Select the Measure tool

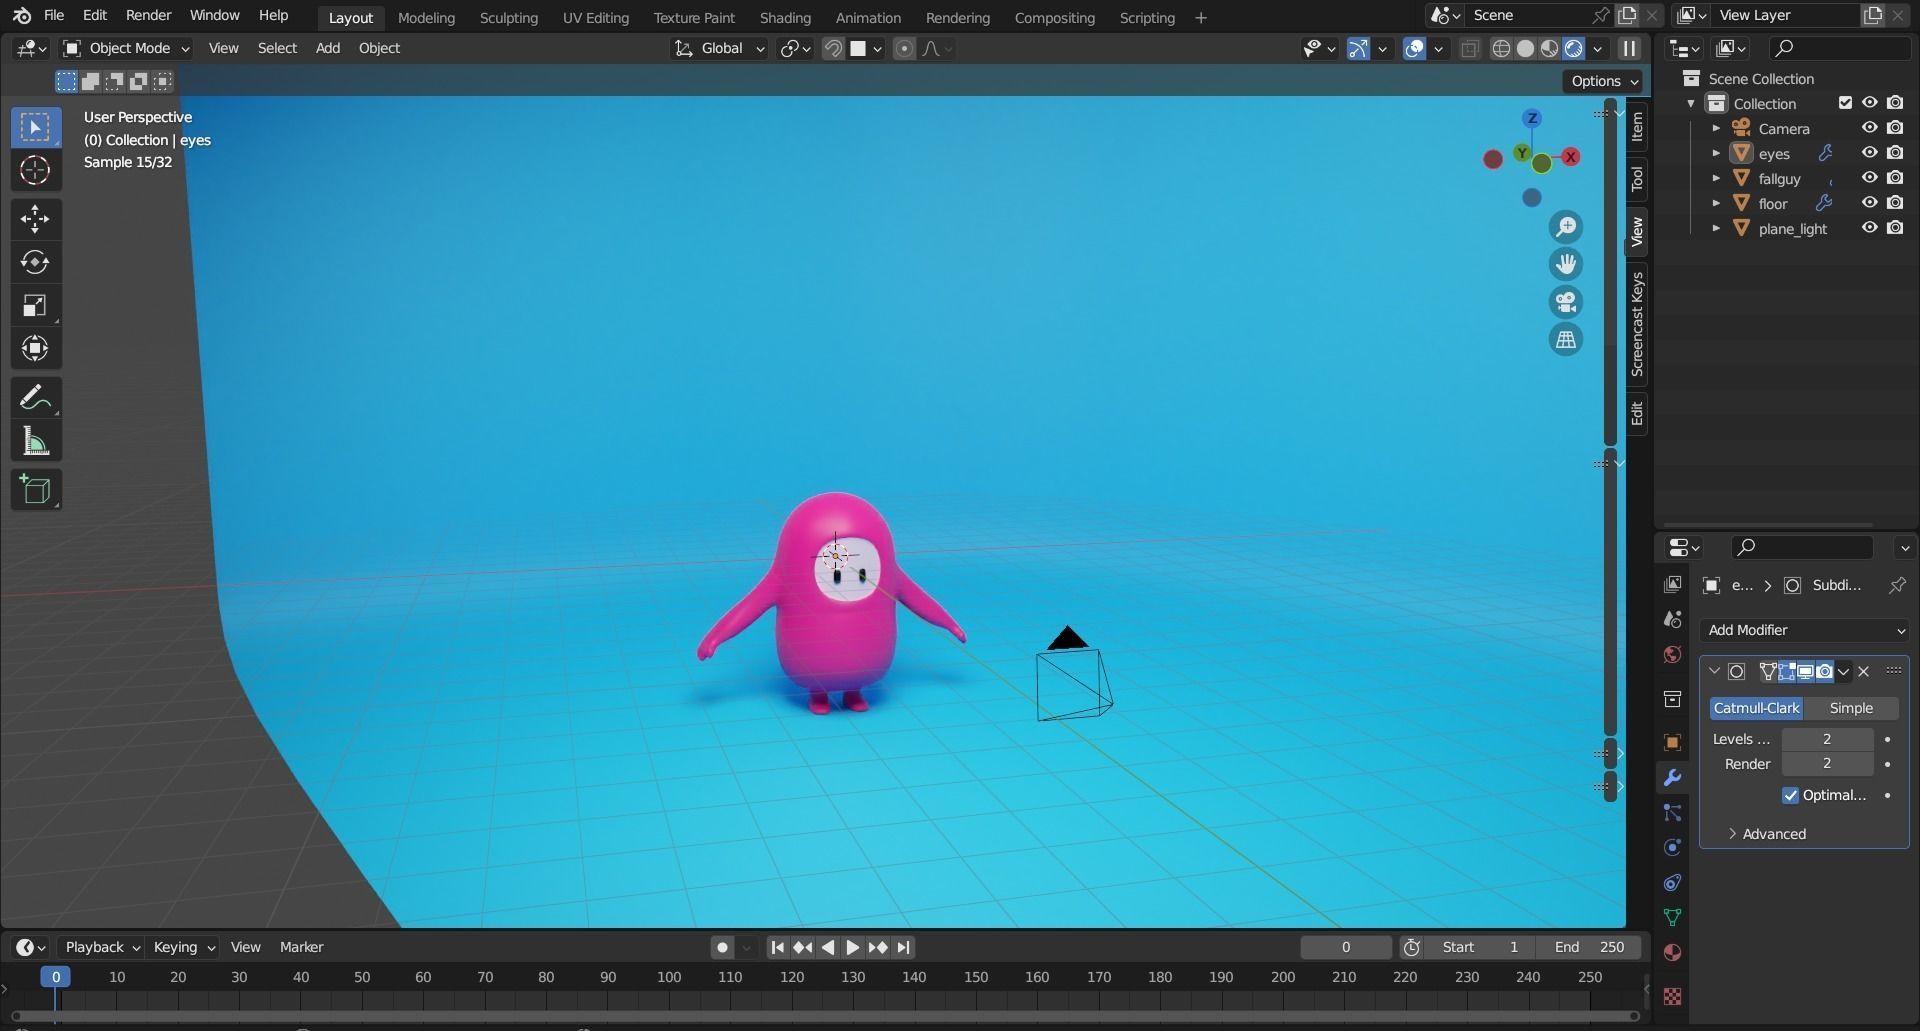(35, 441)
